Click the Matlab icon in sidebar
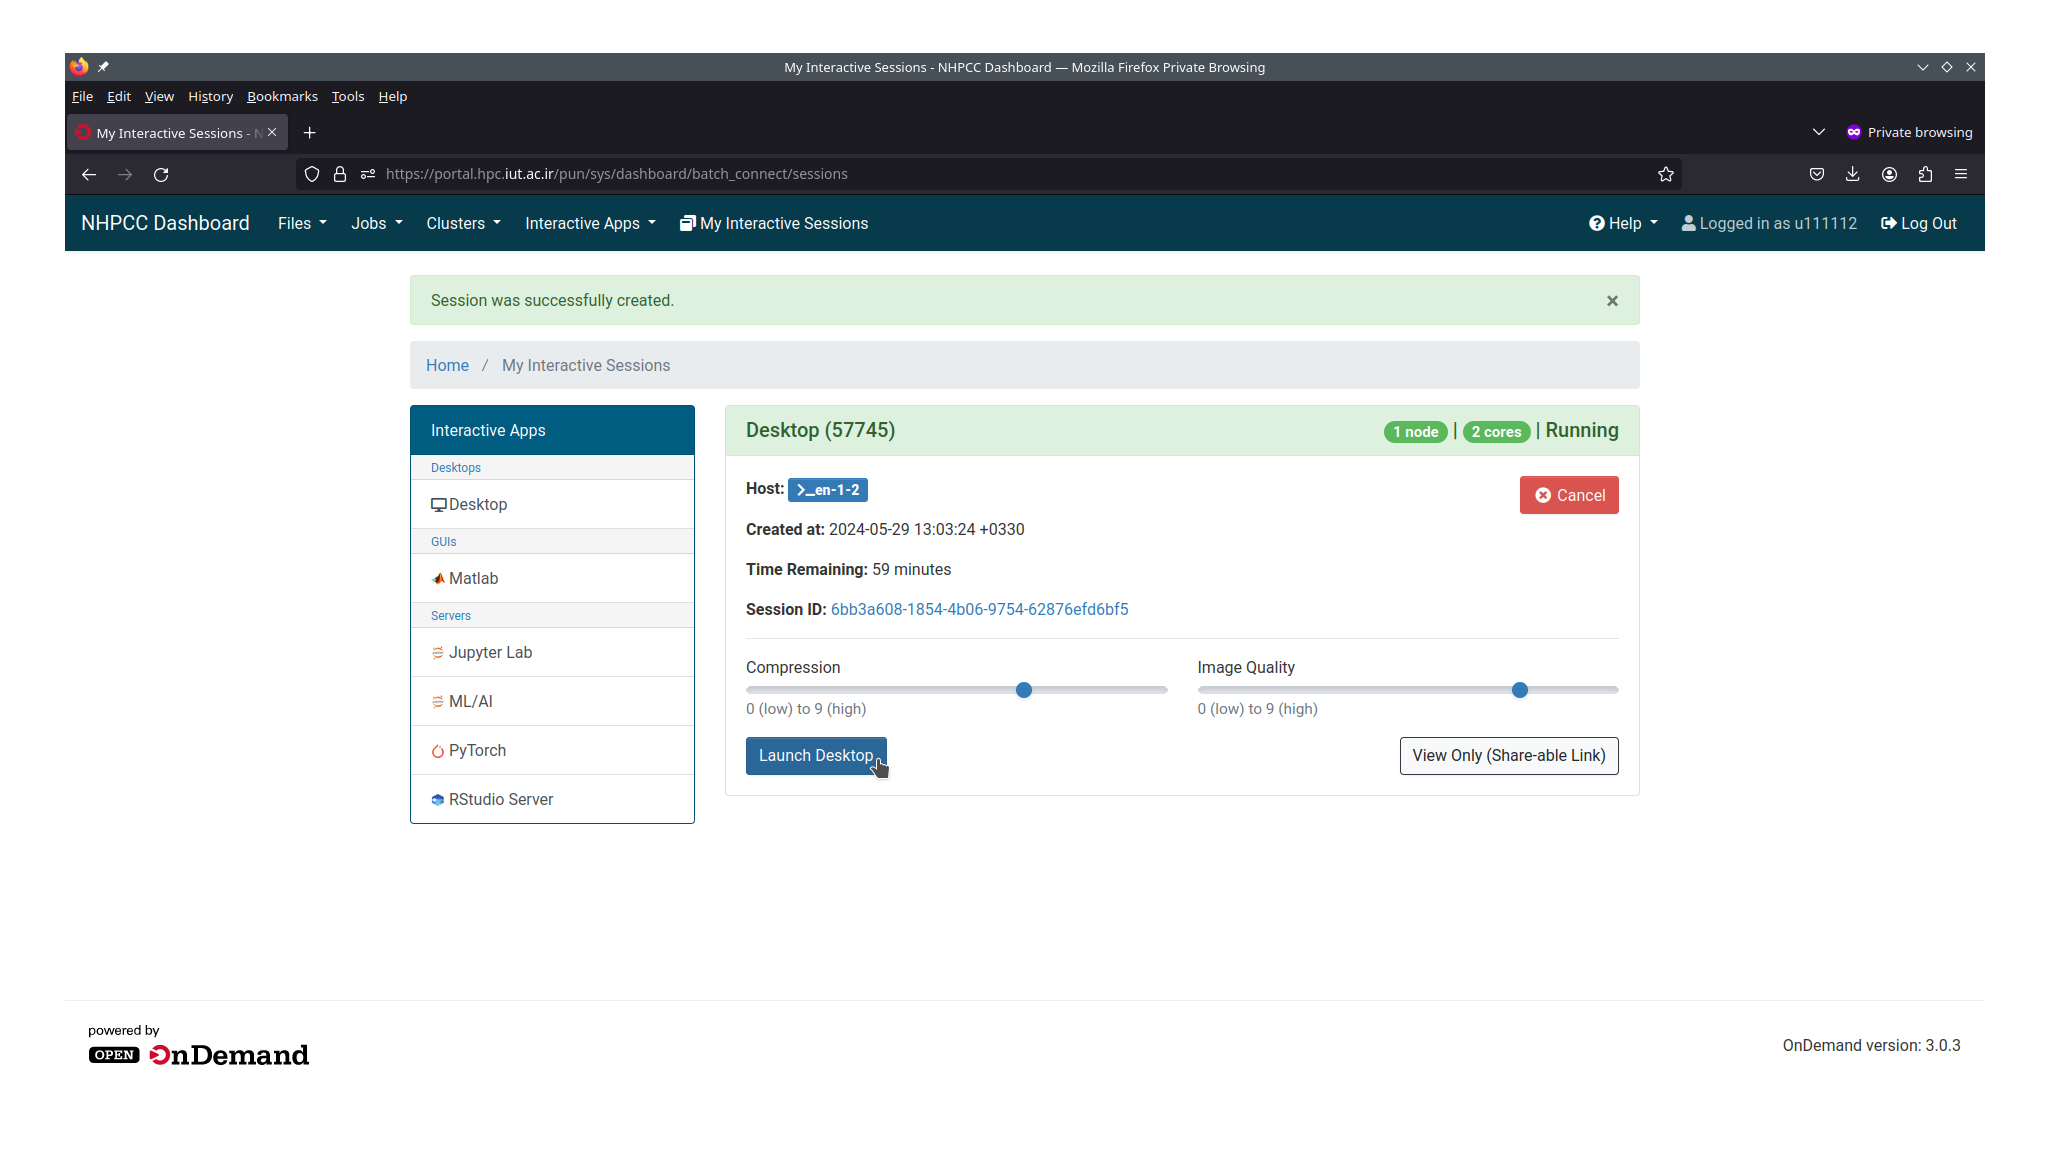The image size is (2050, 1166). 438,577
